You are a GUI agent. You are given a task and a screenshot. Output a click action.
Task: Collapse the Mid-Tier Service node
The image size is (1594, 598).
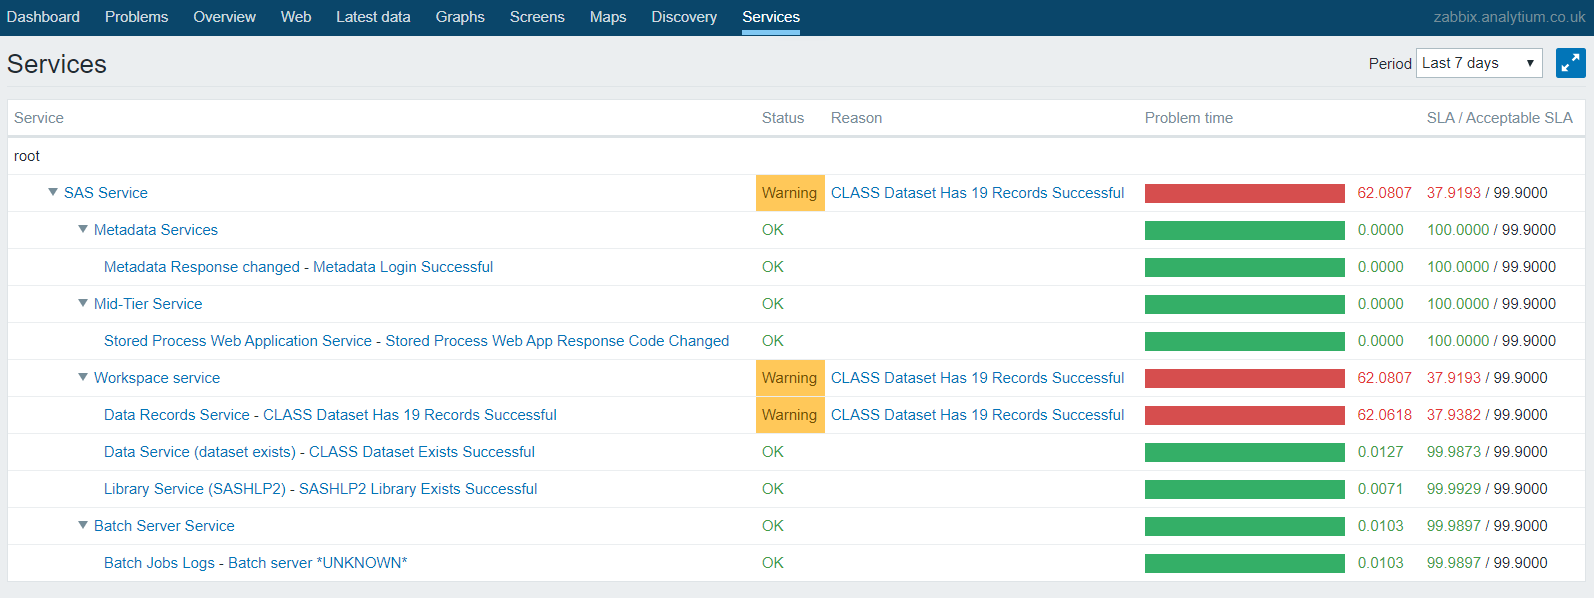click(x=83, y=303)
